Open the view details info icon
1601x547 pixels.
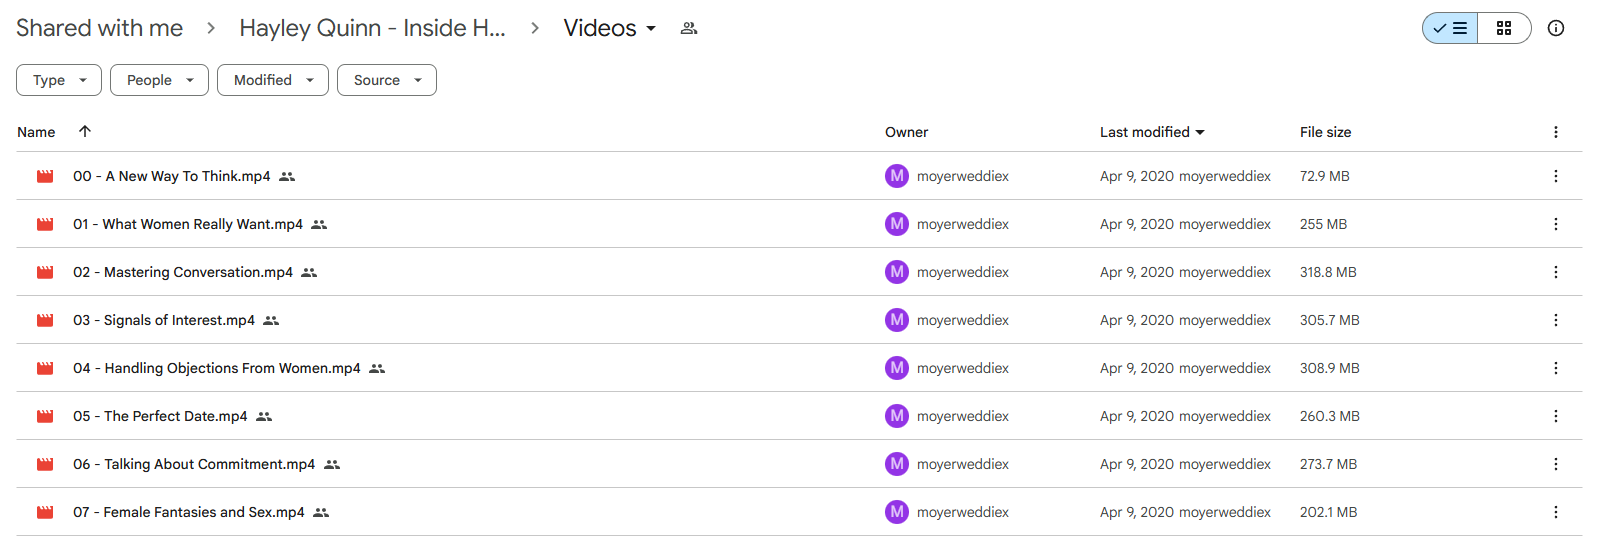pos(1556,28)
